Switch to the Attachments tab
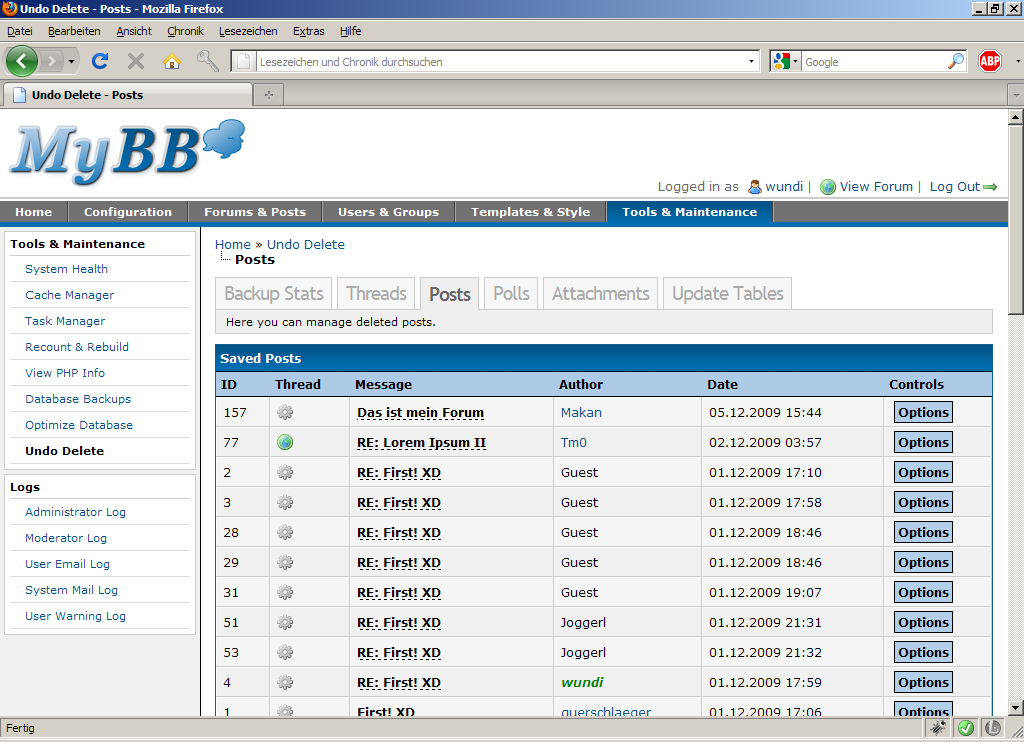Viewport: 1024px width, 742px height. pyautogui.click(x=600, y=293)
